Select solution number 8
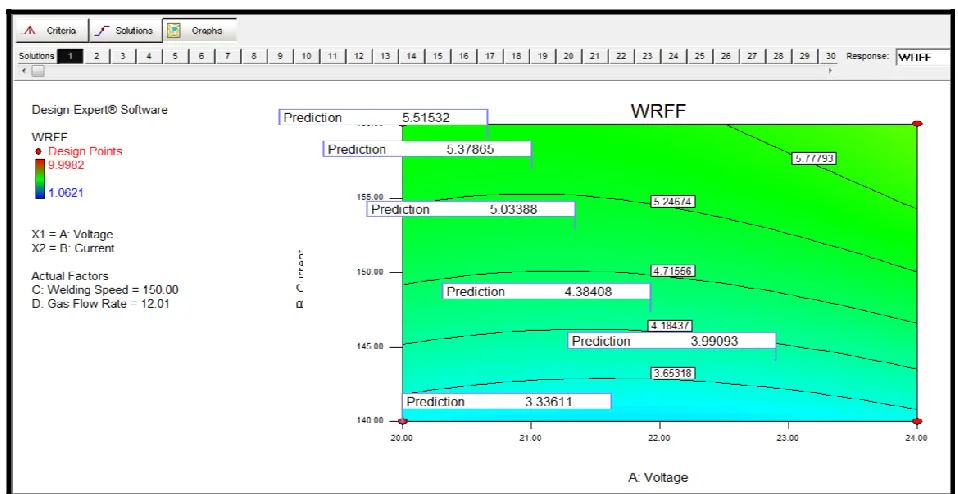Viewport: 958px width, 494px height. (254, 56)
